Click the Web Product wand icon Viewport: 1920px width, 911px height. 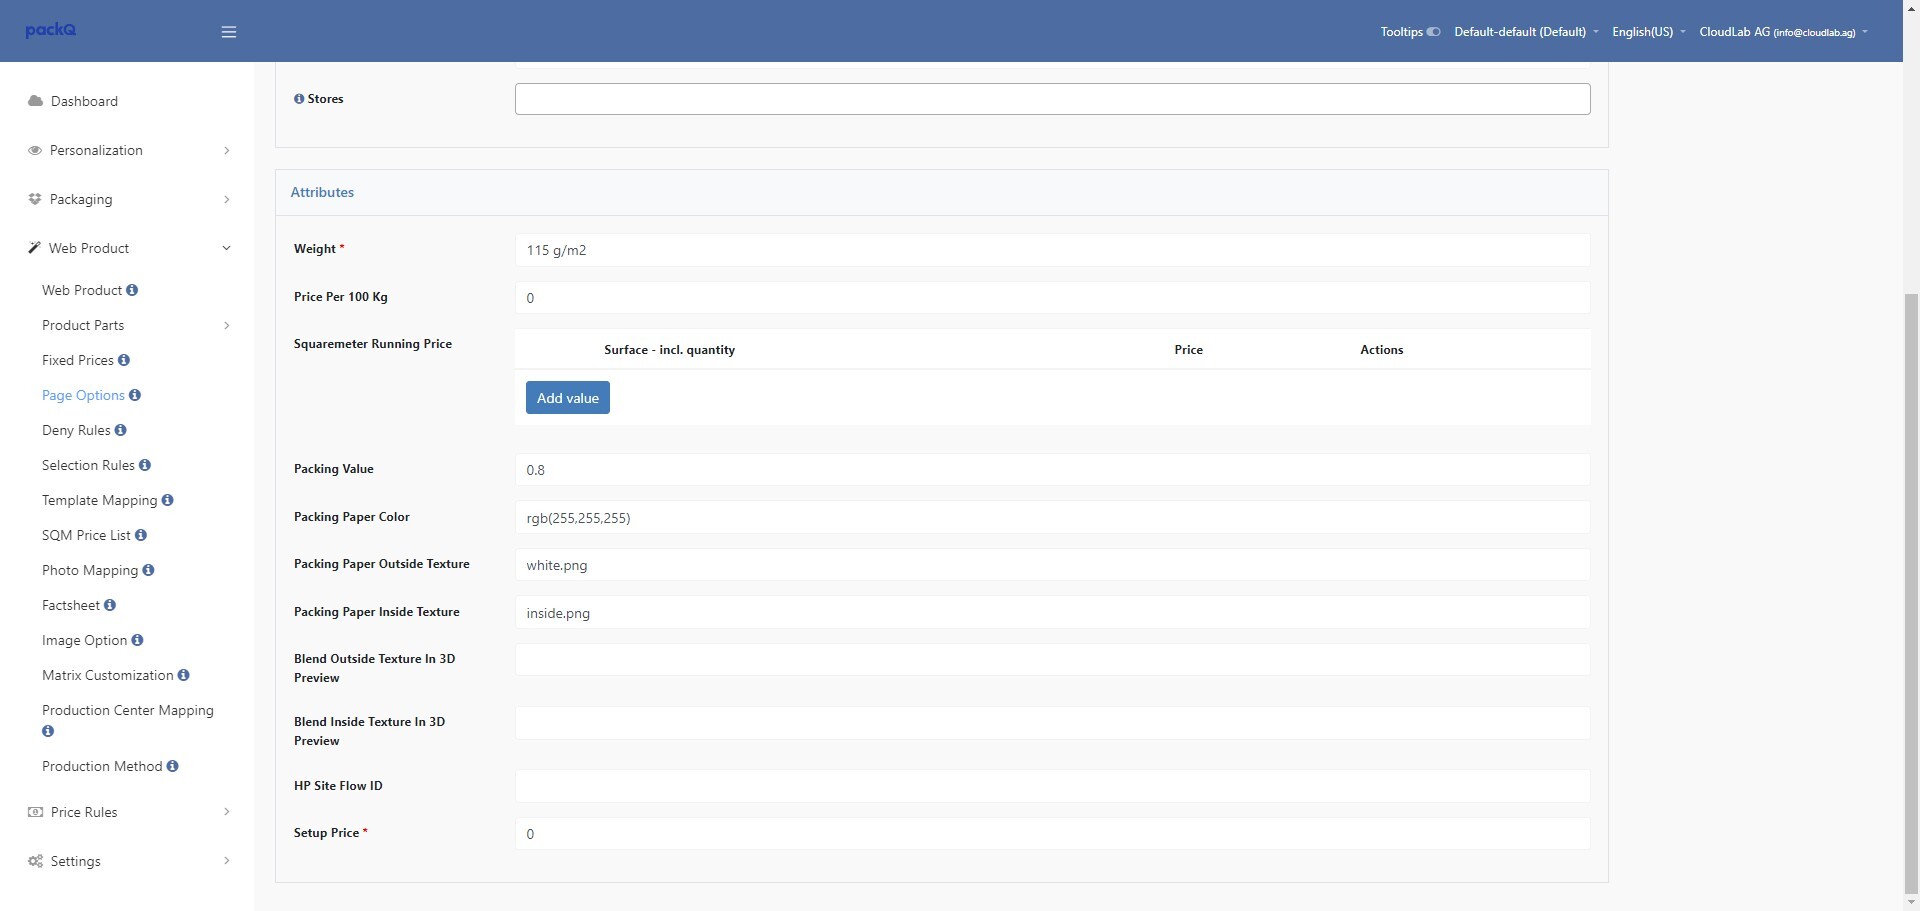[35, 248]
